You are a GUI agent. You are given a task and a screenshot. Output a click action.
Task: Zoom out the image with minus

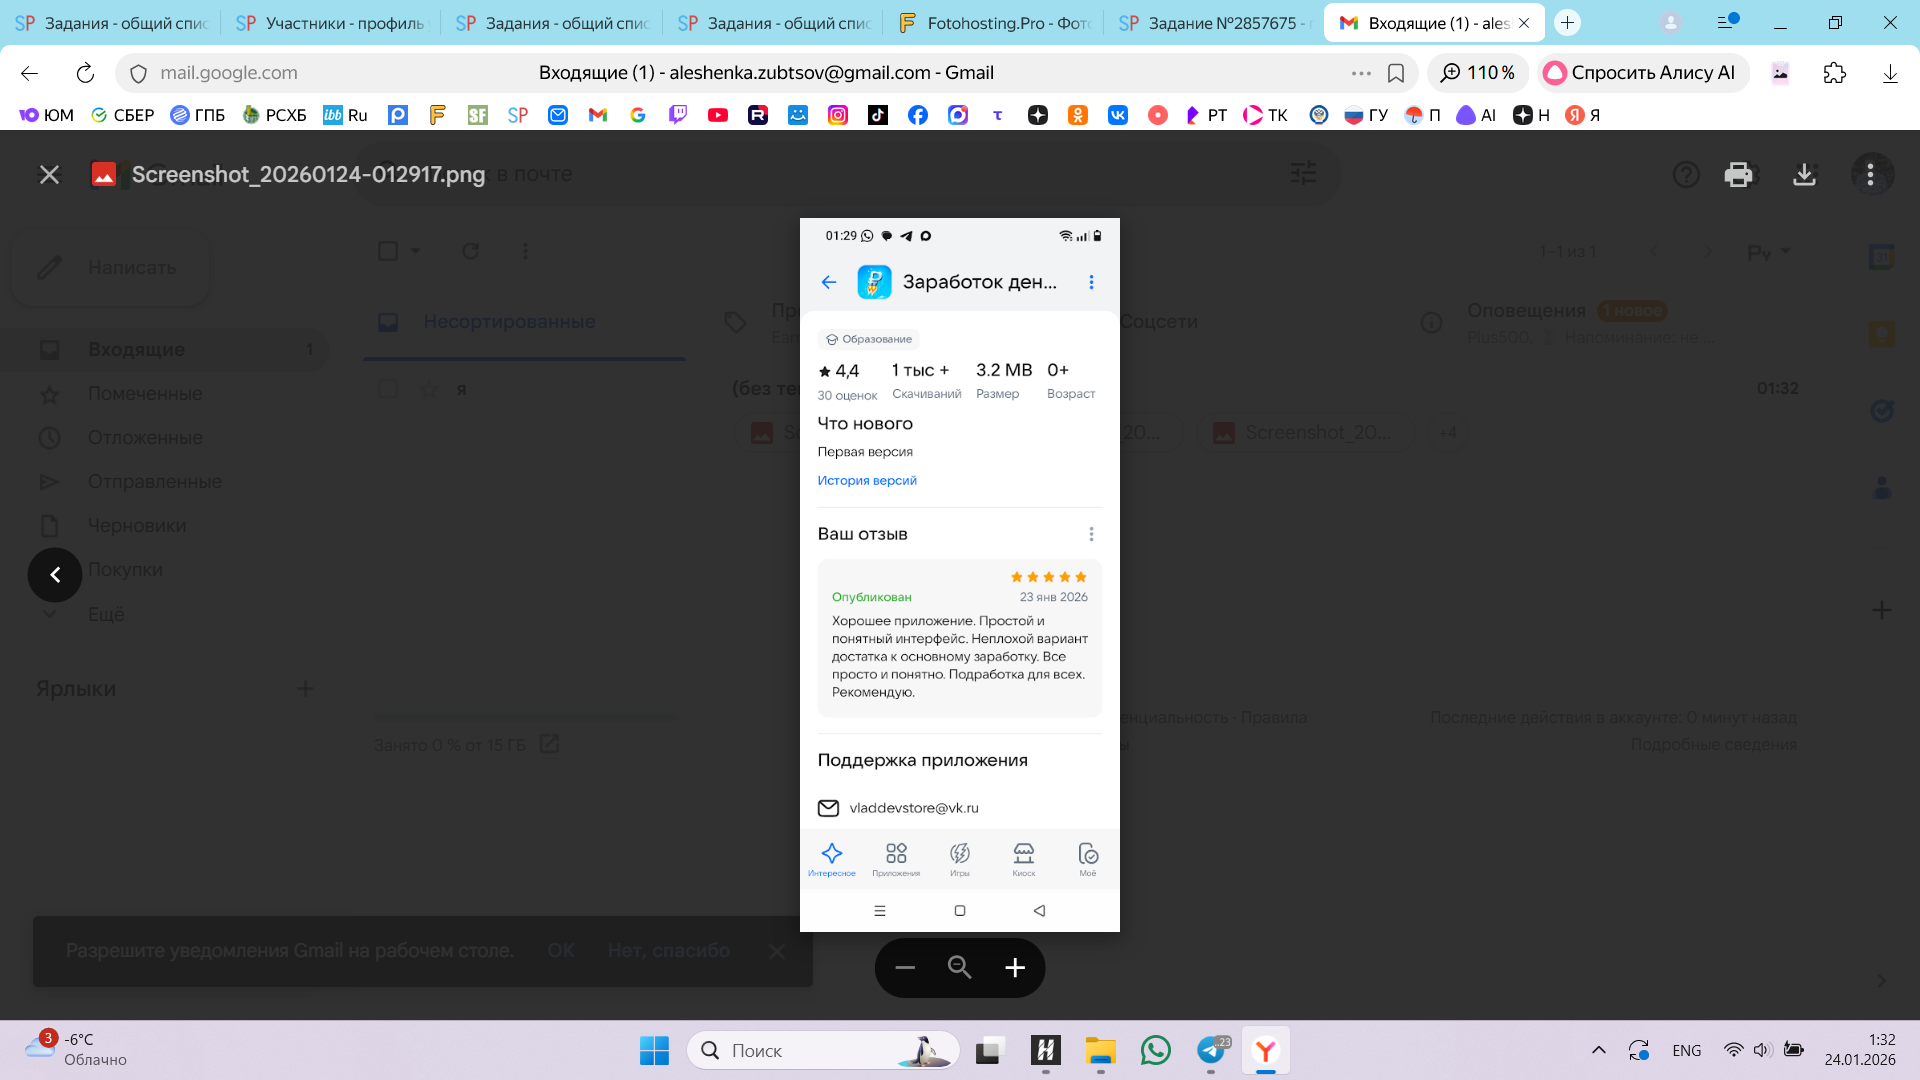905,968
